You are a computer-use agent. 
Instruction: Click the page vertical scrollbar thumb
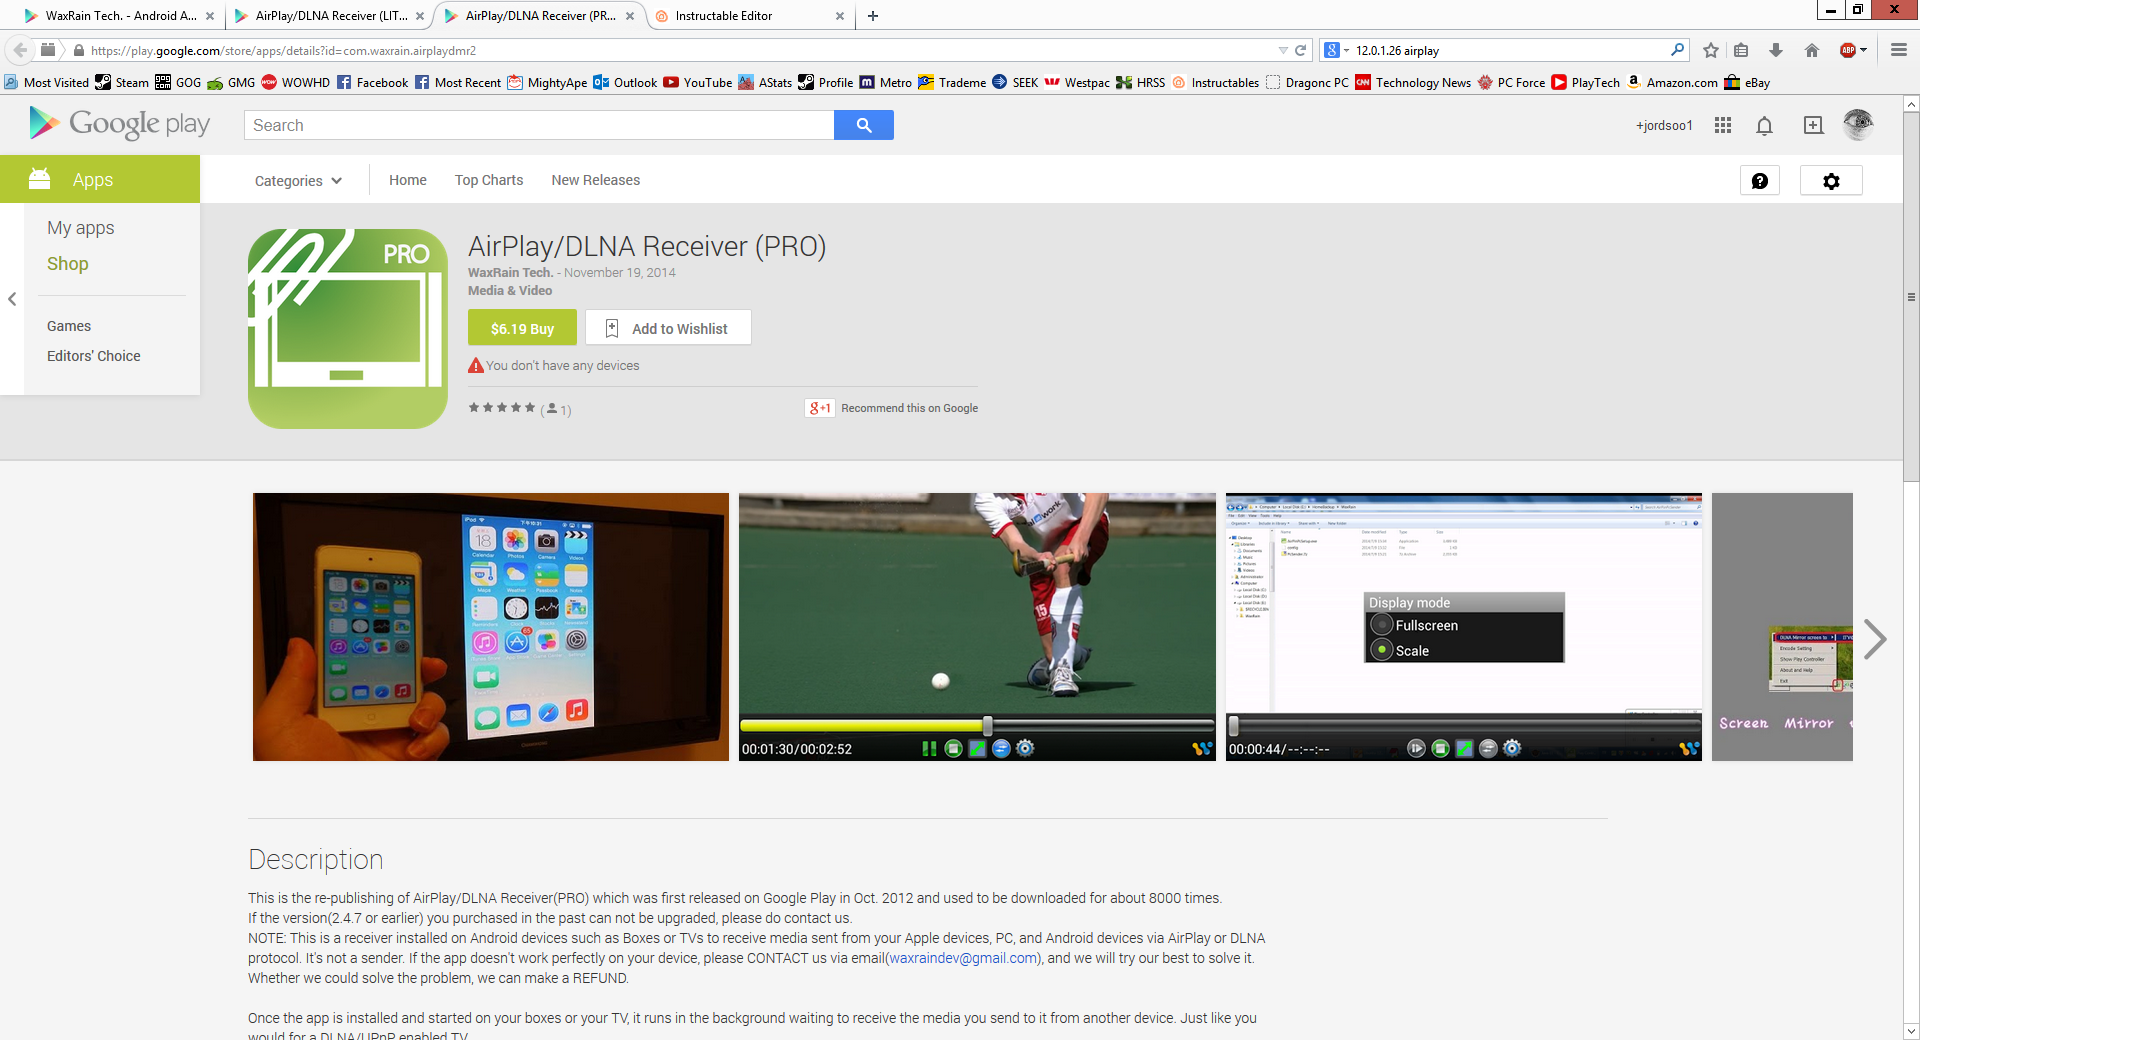tap(1911, 297)
